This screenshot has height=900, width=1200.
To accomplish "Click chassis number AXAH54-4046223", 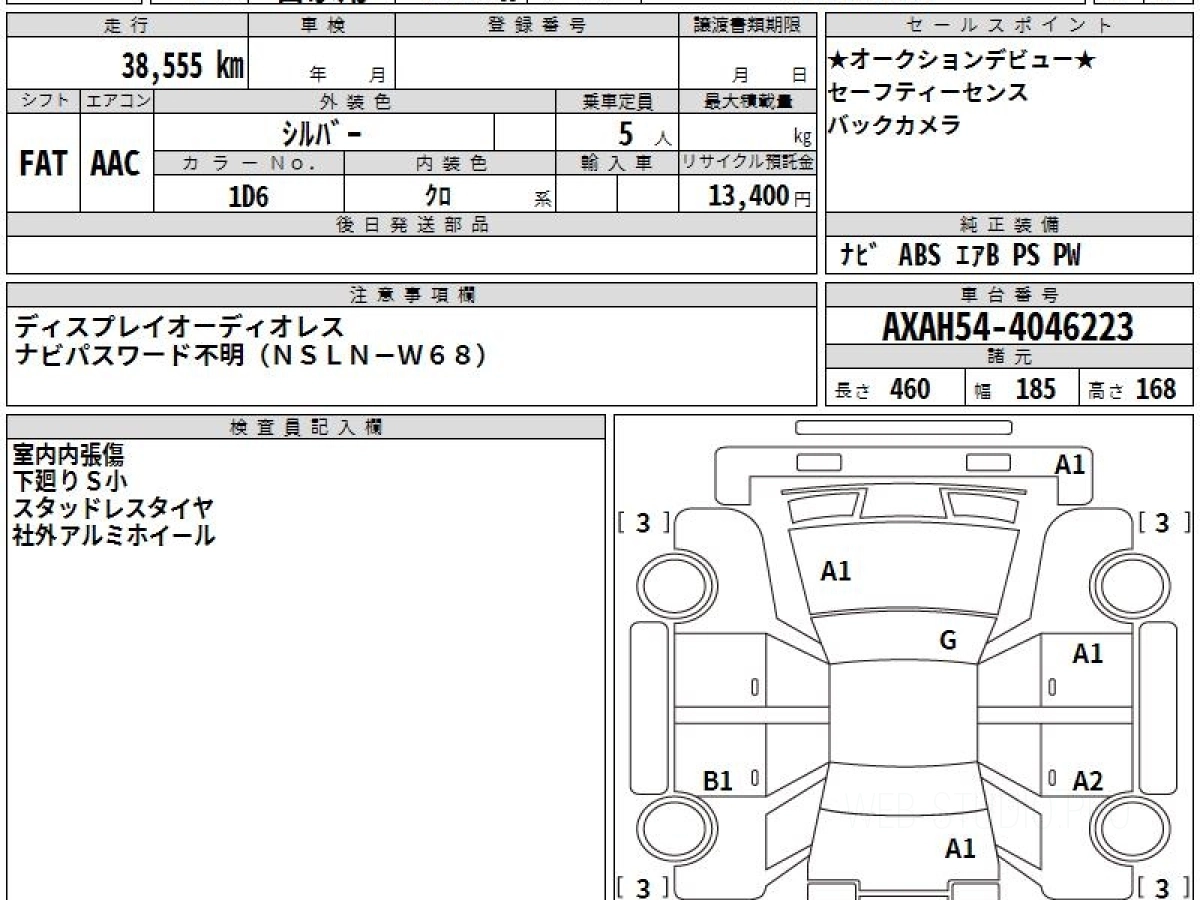I will [1008, 326].
